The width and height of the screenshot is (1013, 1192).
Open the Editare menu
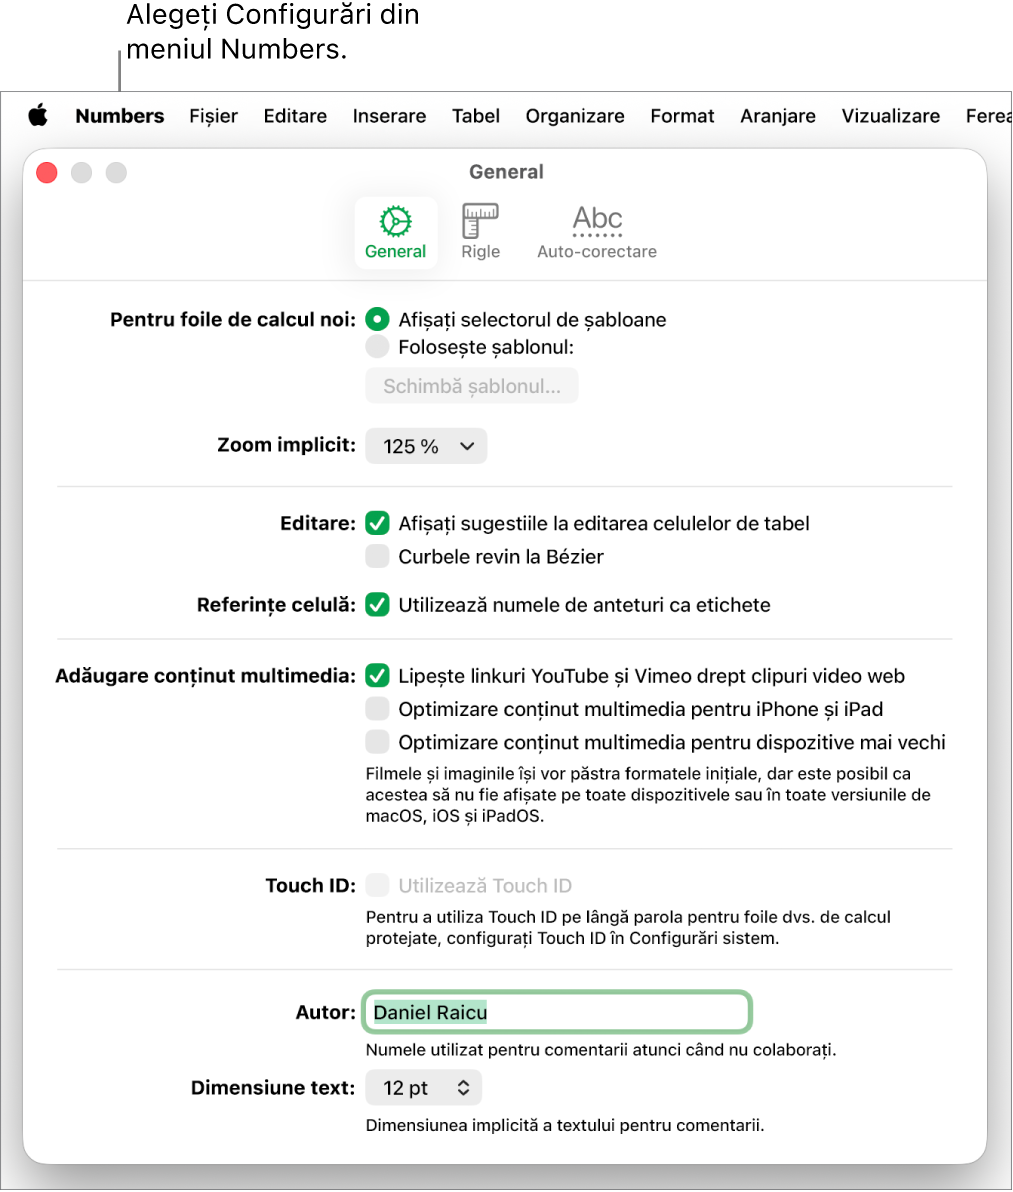click(x=295, y=116)
